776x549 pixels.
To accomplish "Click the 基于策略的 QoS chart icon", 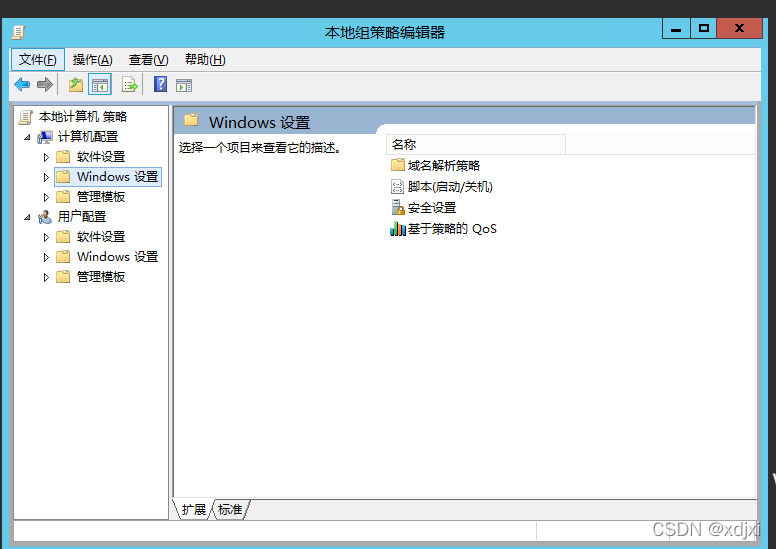I will [x=398, y=228].
